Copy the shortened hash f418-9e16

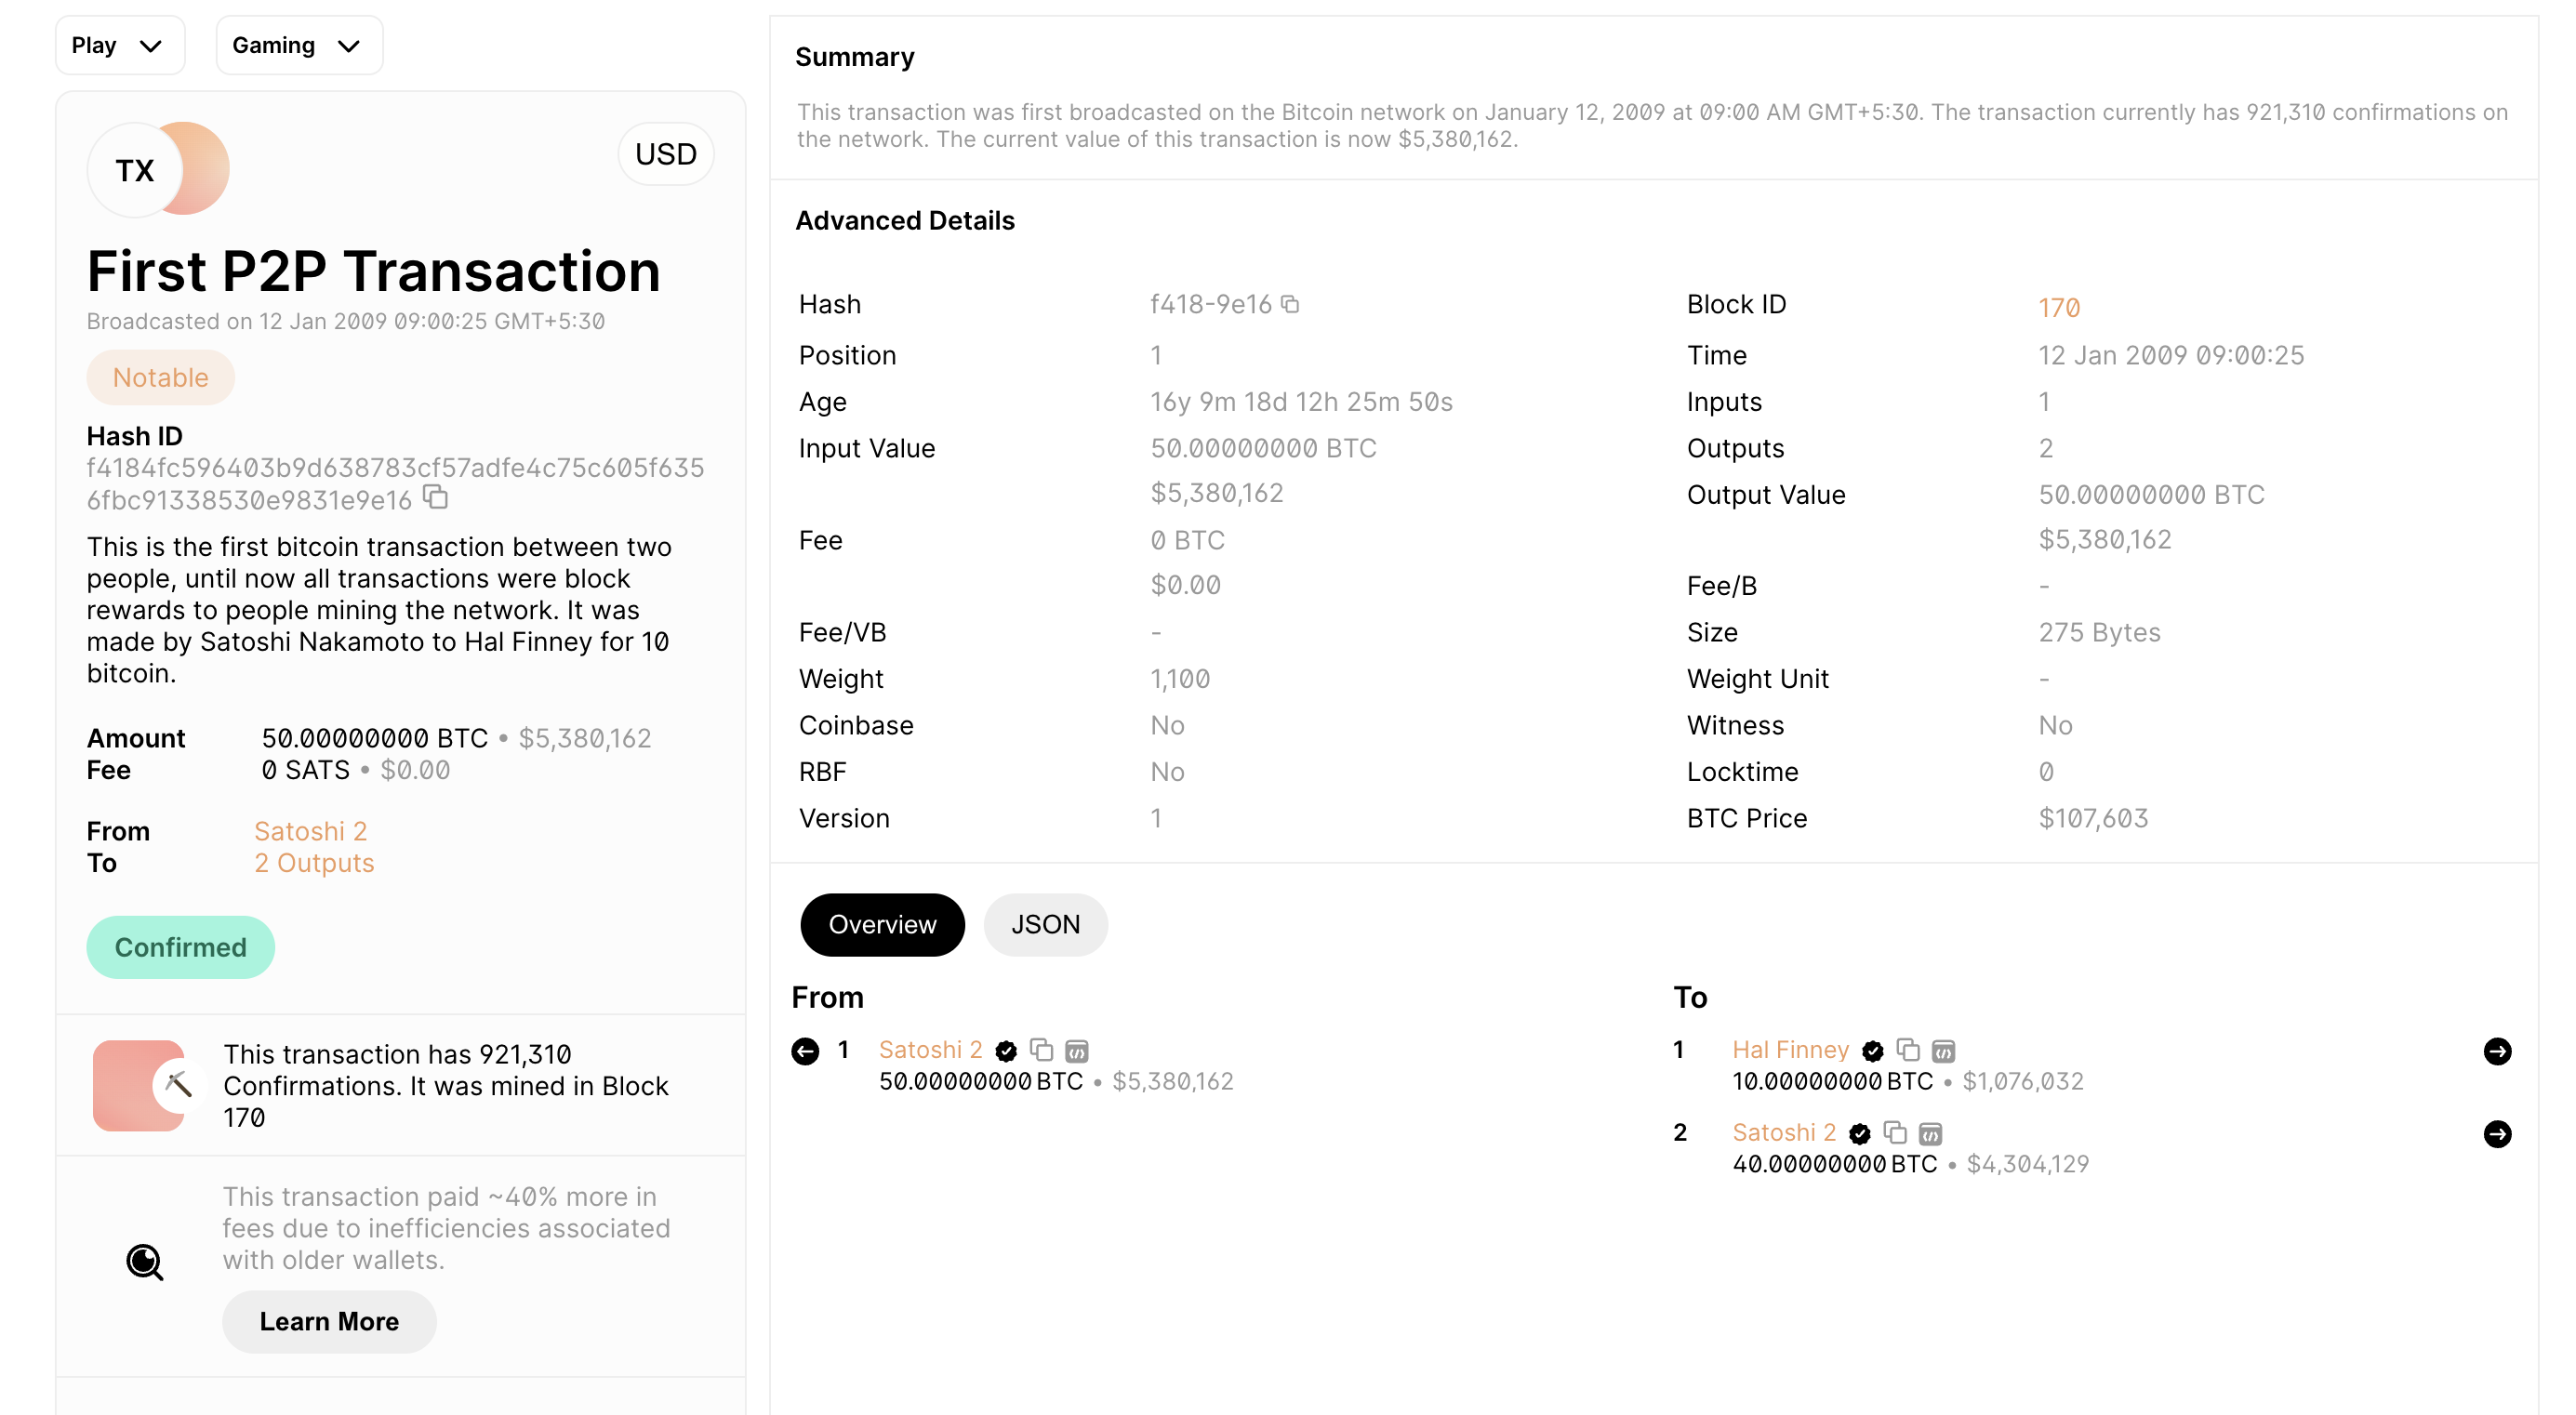click(x=1290, y=304)
